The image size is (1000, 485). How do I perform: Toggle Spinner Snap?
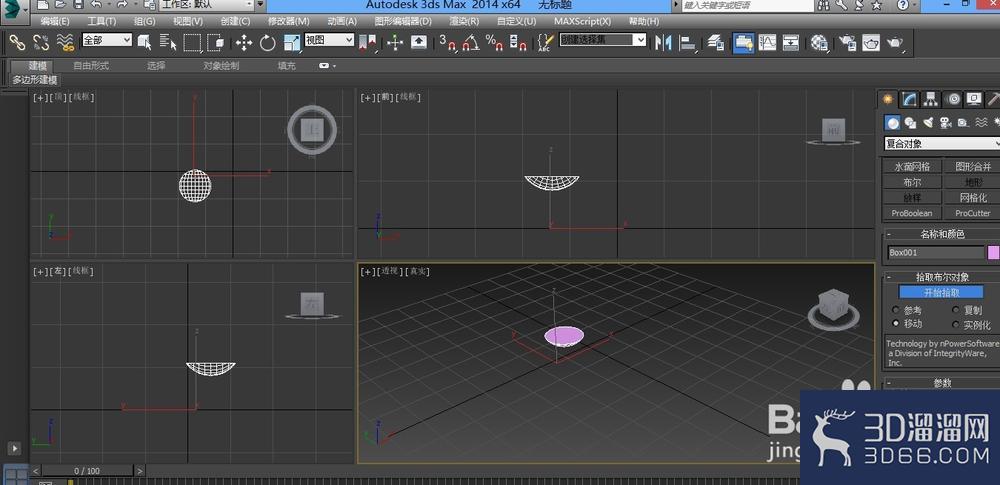(518, 43)
